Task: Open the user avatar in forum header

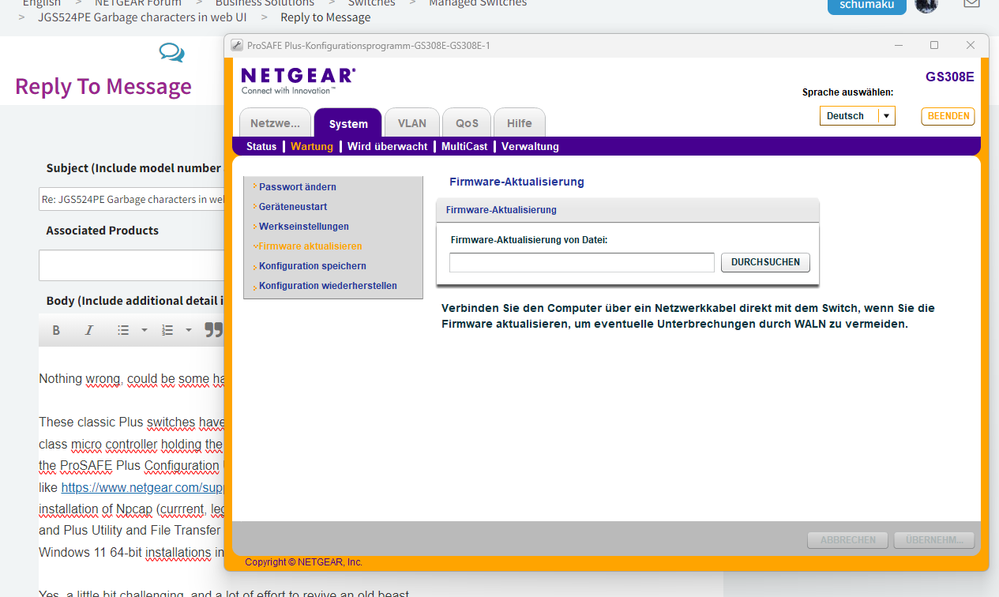Action: click(926, 6)
